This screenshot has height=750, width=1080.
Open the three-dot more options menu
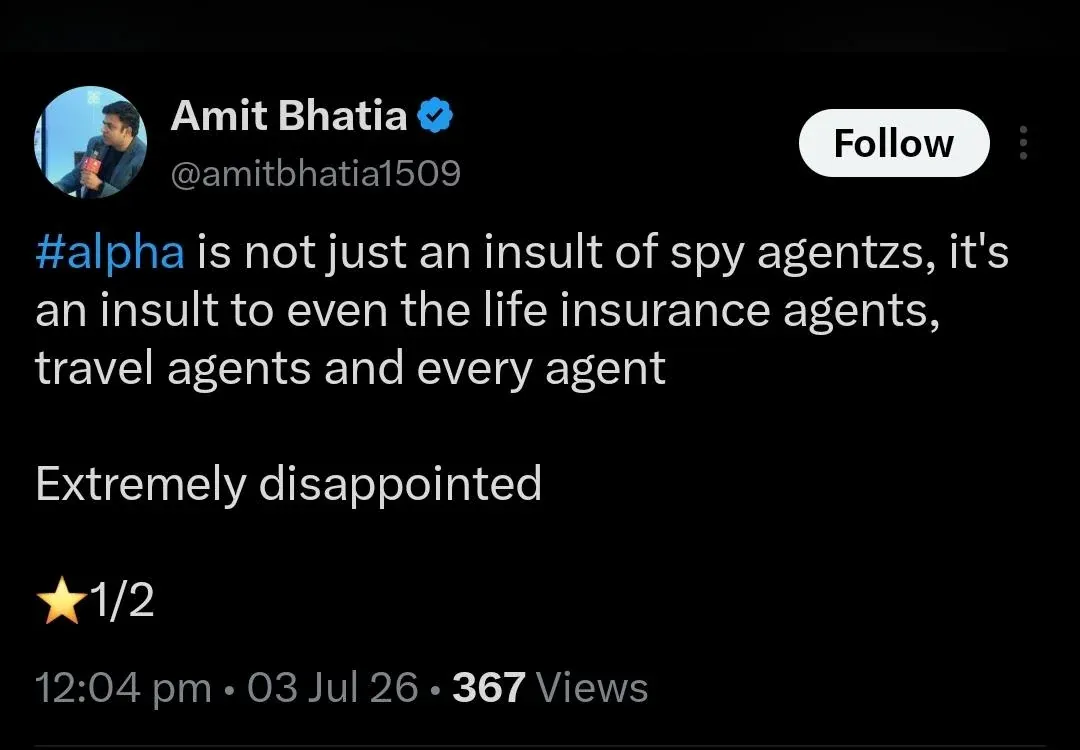click(x=1023, y=143)
